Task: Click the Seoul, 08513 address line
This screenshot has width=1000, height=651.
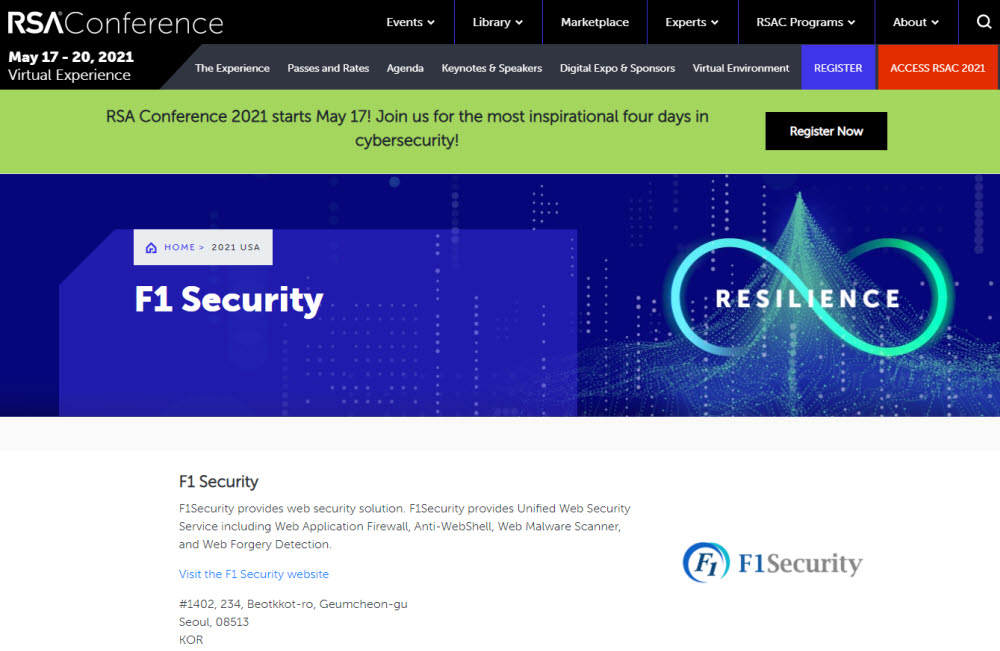Action: pyautogui.click(x=214, y=622)
